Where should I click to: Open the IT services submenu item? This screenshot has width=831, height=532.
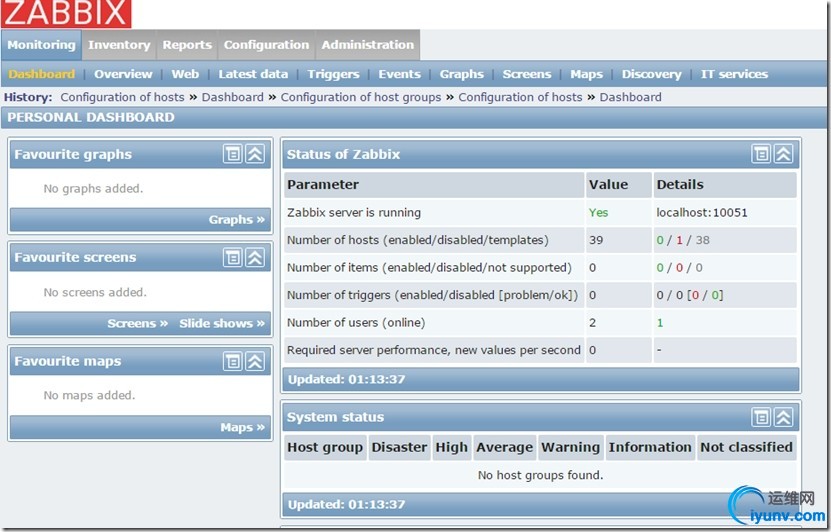[x=734, y=74]
